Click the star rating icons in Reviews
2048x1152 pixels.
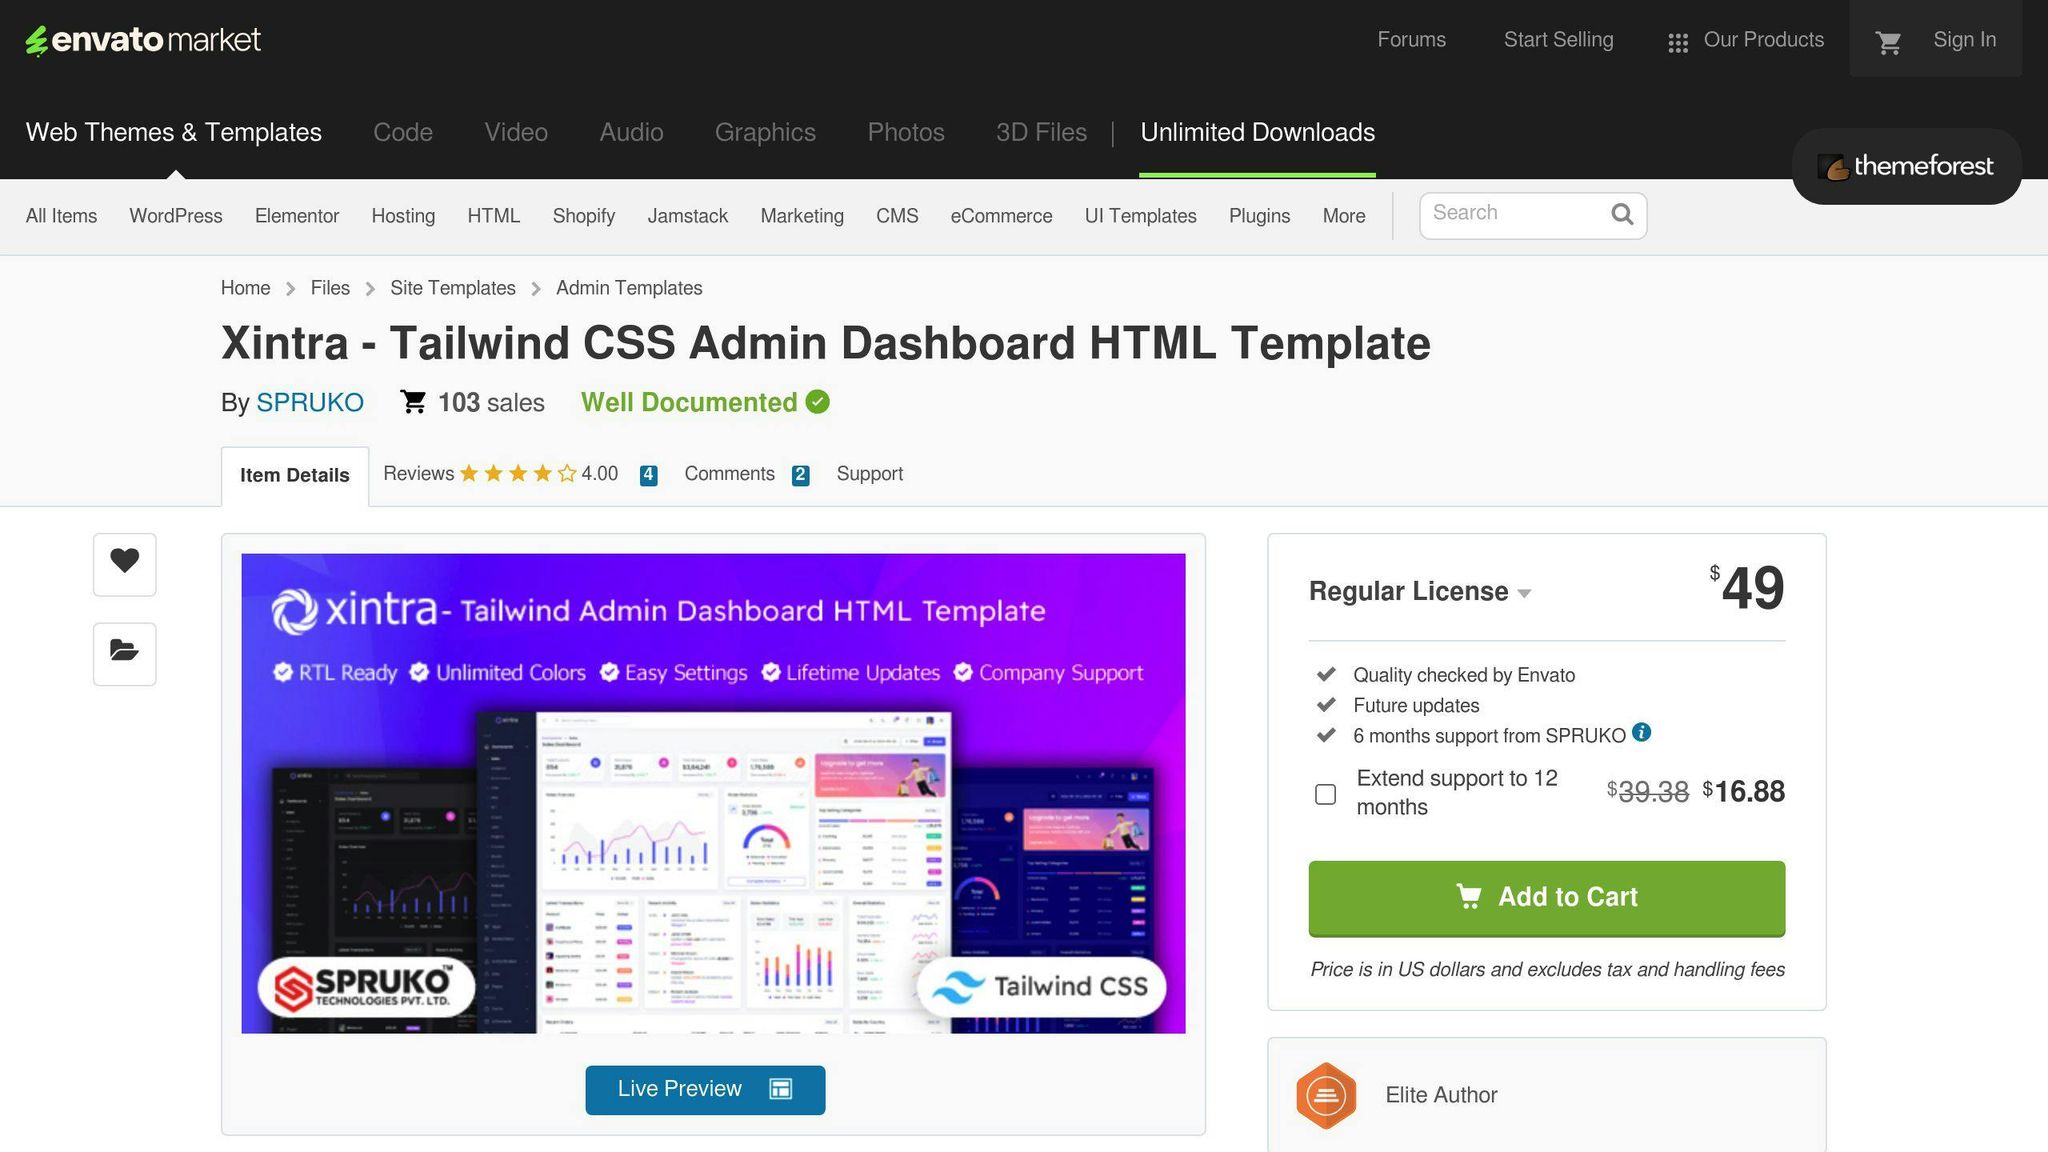518,474
